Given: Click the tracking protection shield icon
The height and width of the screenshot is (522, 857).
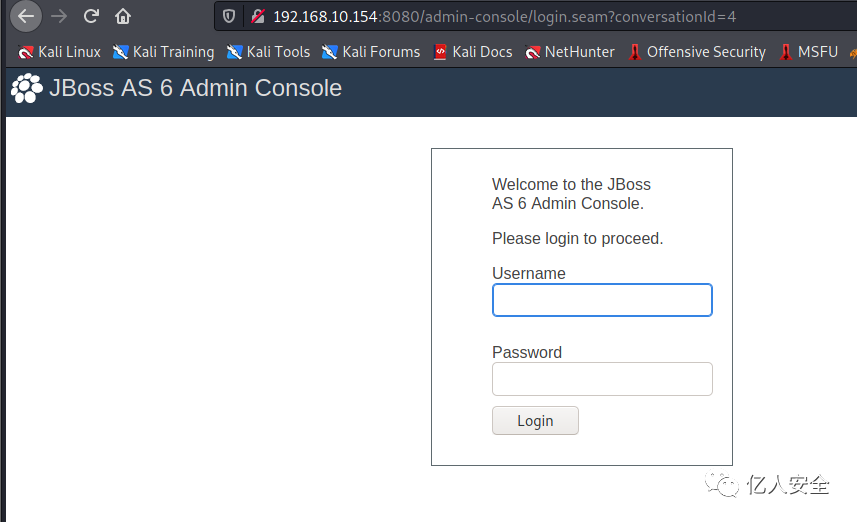Looking at the screenshot, I should 231,16.
